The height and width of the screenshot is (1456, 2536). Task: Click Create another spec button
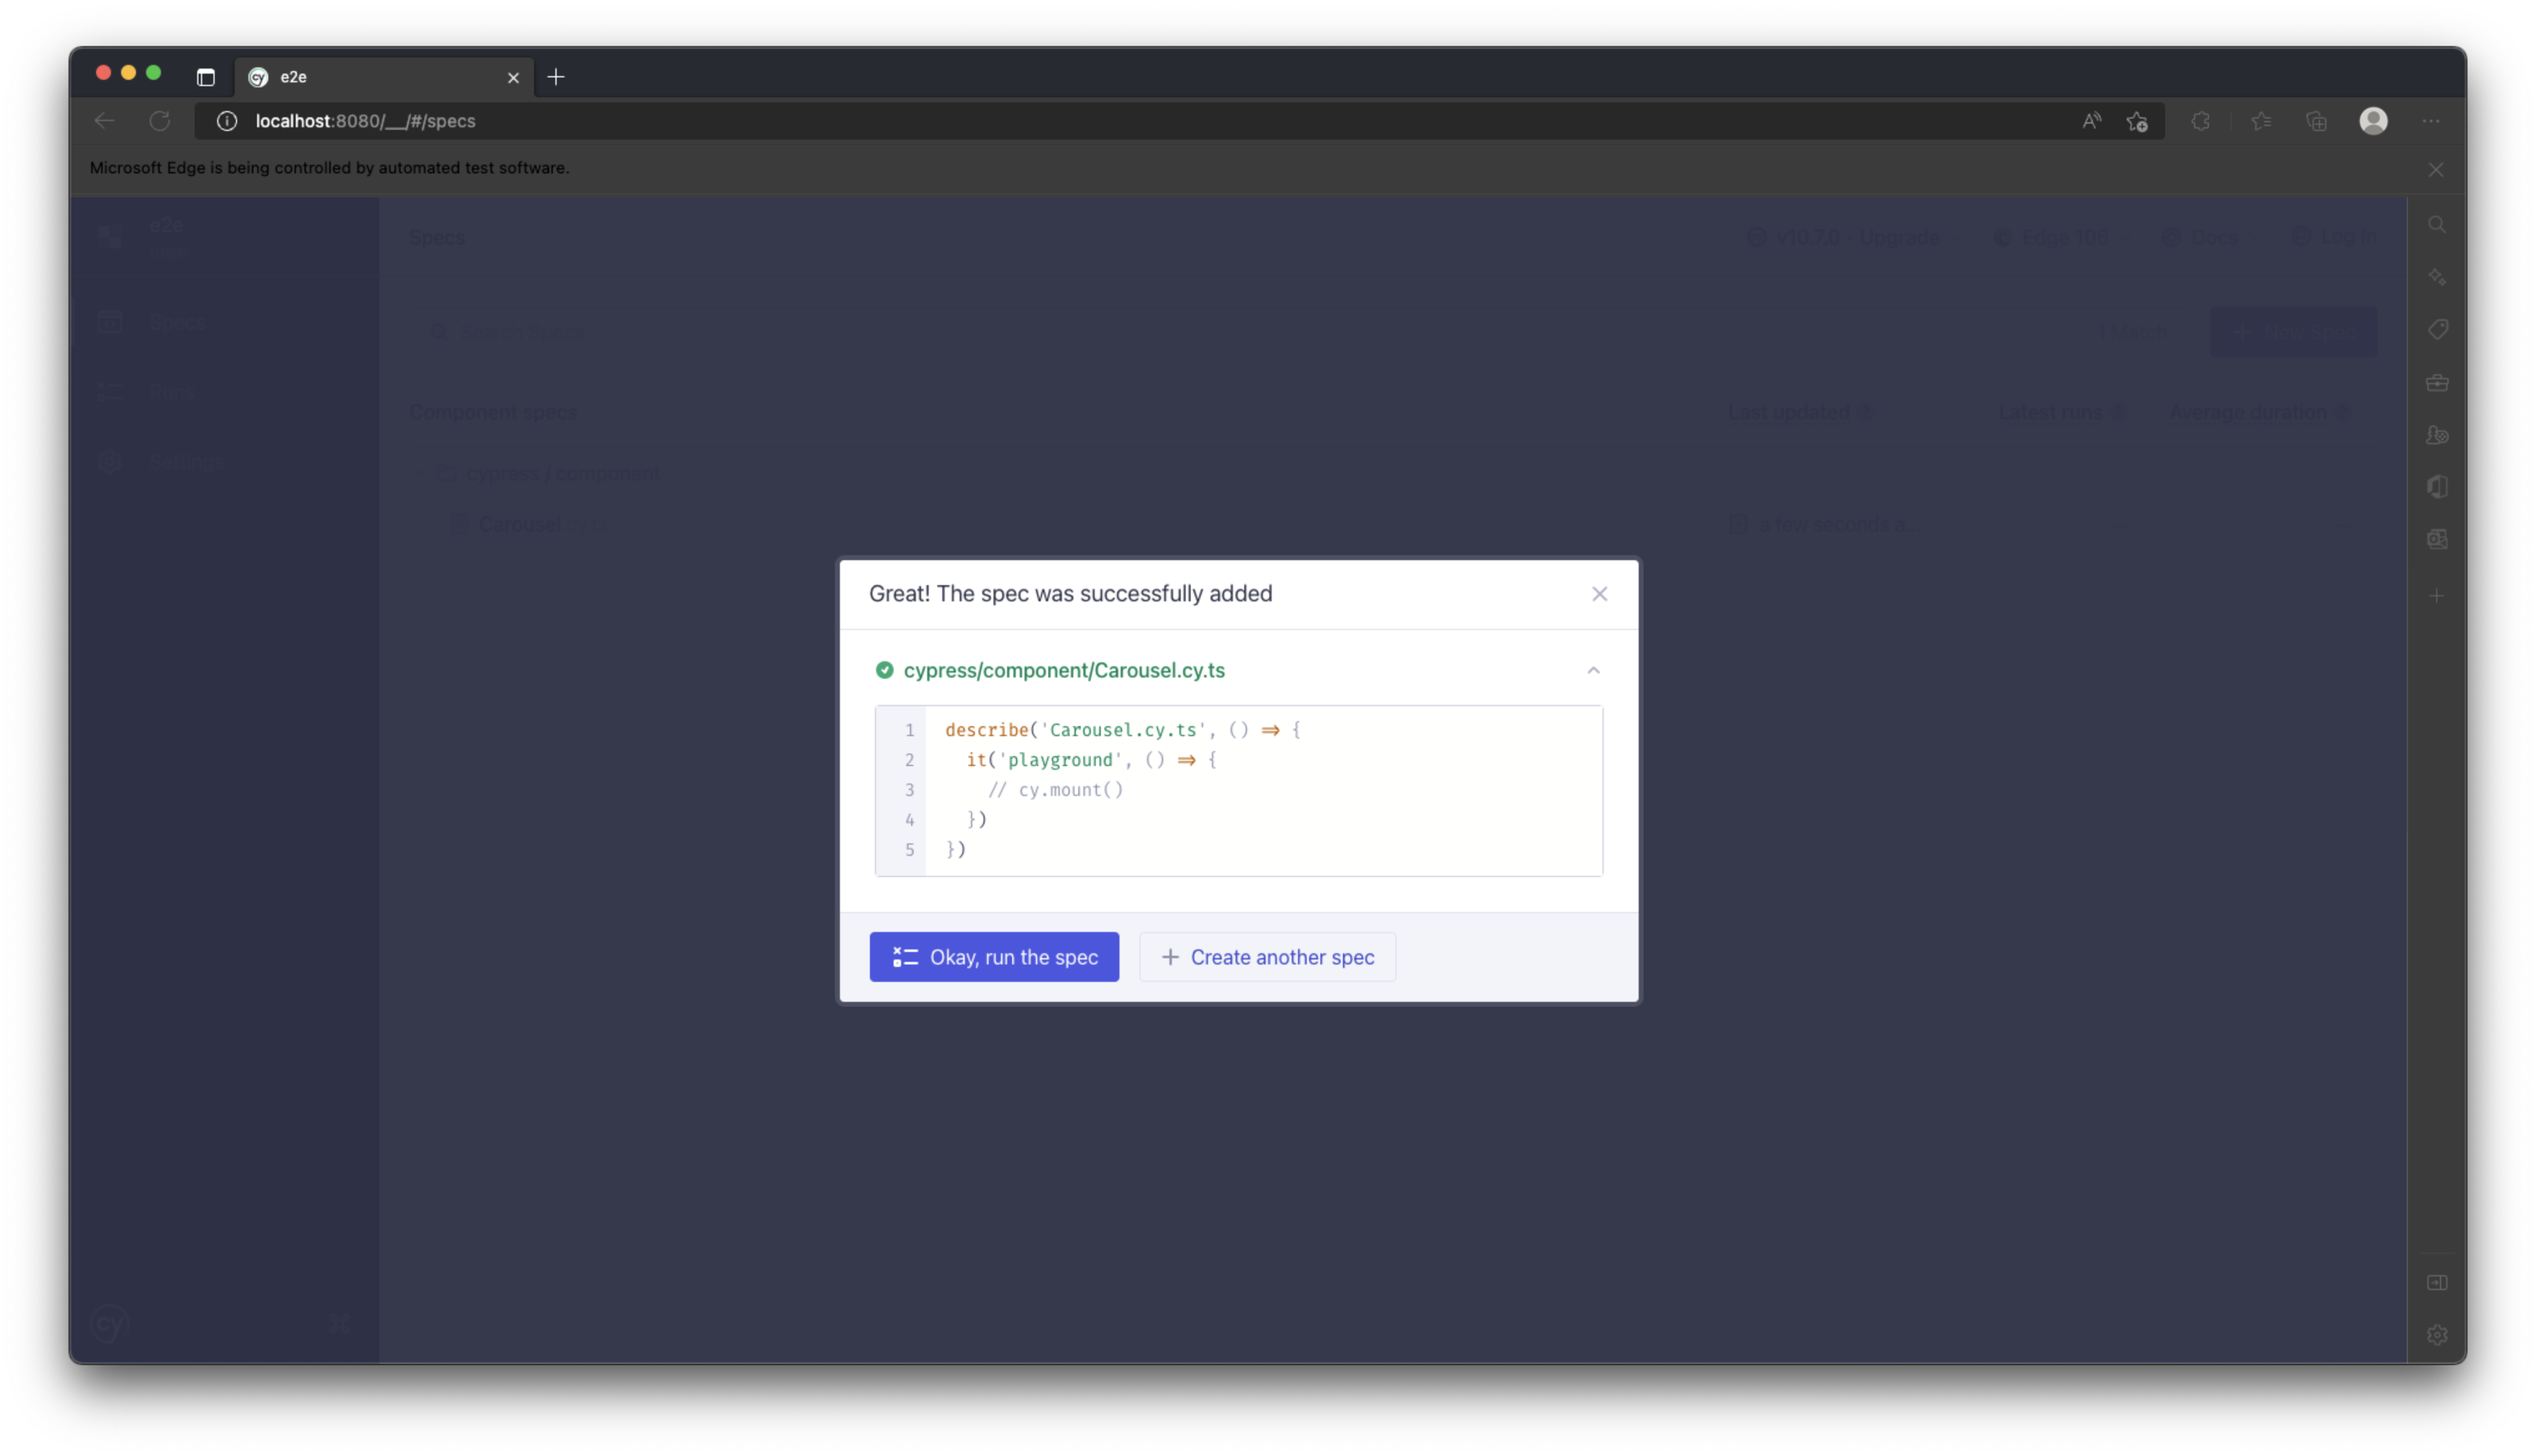tap(1267, 957)
